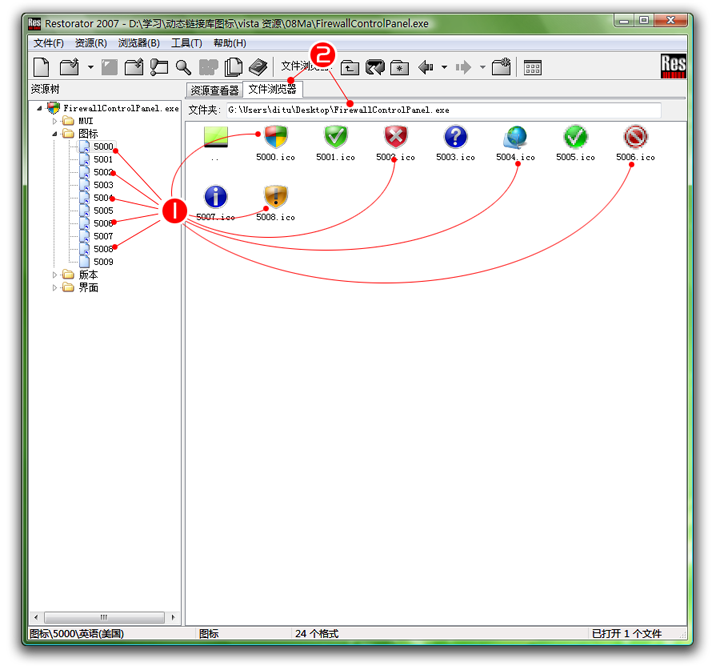Select tree item 5009 in resource tree
The image size is (720, 666).
(103, 262)
